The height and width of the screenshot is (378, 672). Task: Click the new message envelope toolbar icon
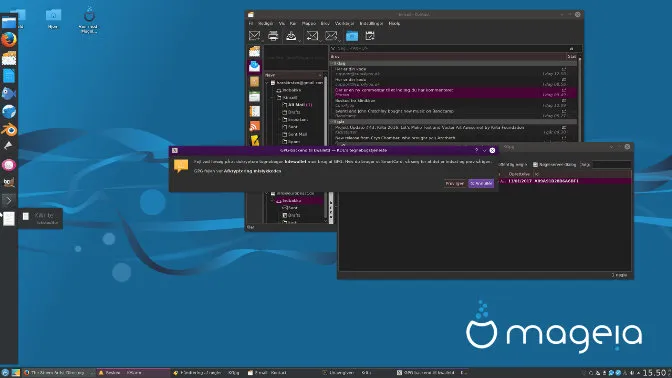(x=255, y=36)
